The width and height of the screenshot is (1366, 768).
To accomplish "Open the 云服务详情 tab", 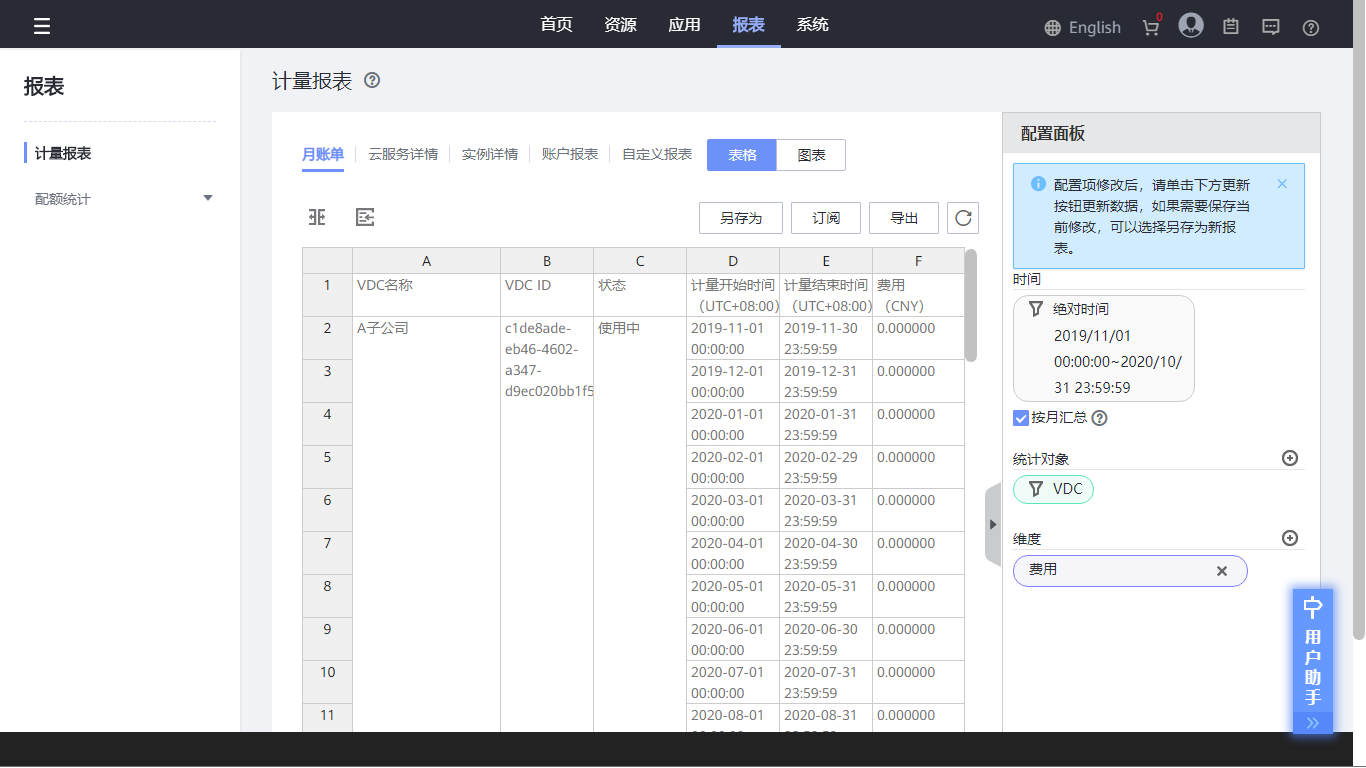I will point(403,154).
